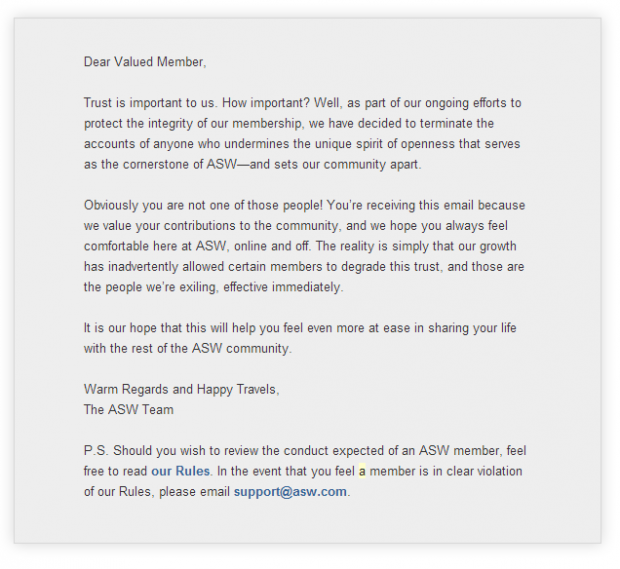Click the phrase "exiling, effective immediately"

pyautogui.click(x=259, y=287)
